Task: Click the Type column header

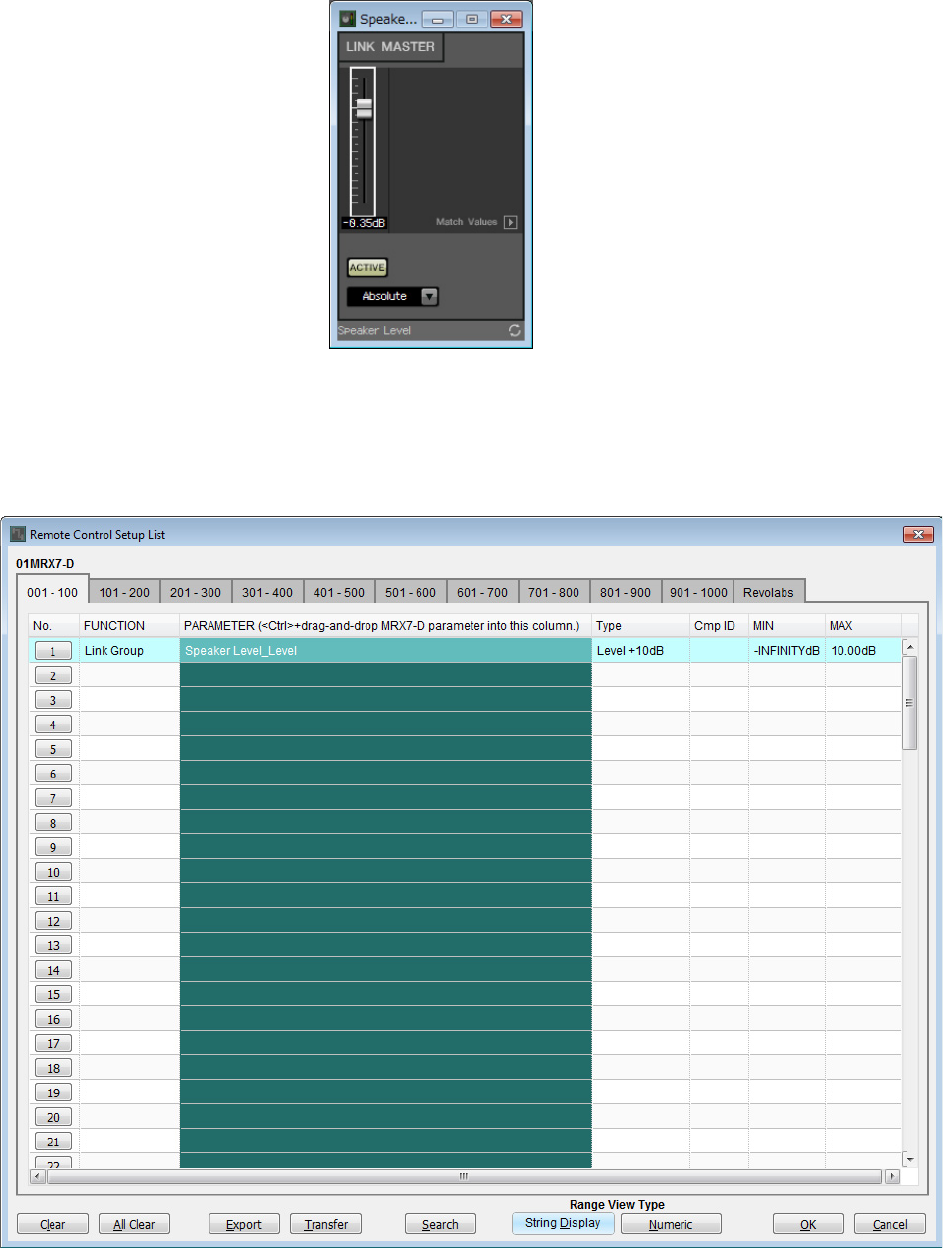Action: tap(640, 625)
